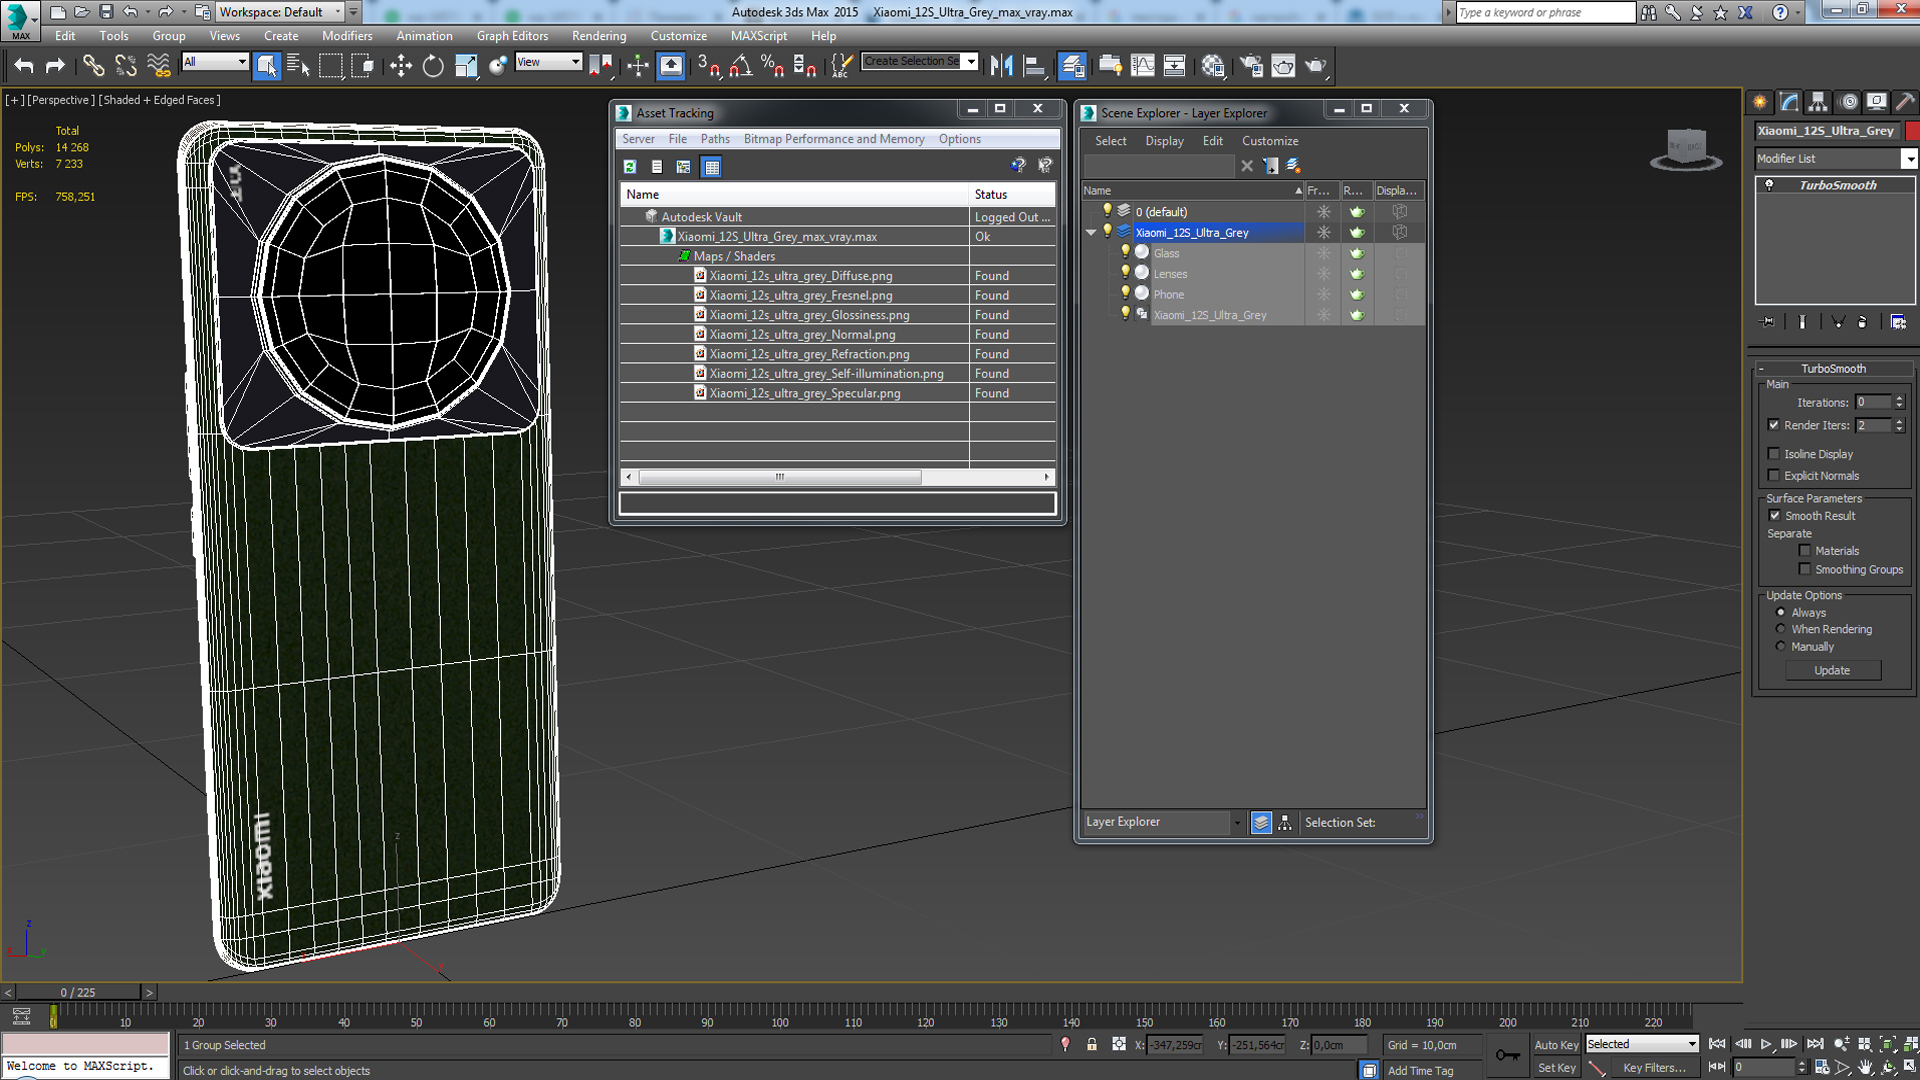
Task: Click the Auto Key button
Action: click(x=1556, y=1045)
